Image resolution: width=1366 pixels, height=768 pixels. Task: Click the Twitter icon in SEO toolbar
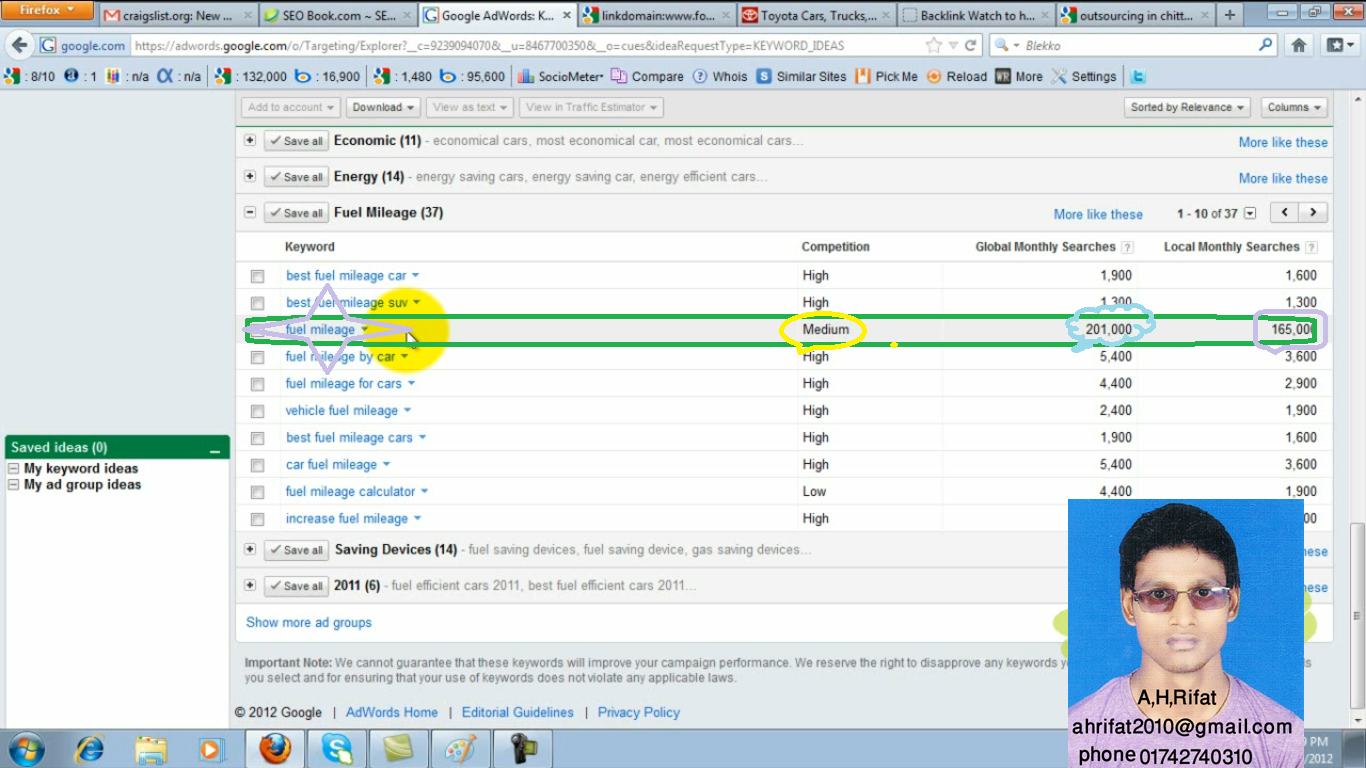[x=1137, y=77]
